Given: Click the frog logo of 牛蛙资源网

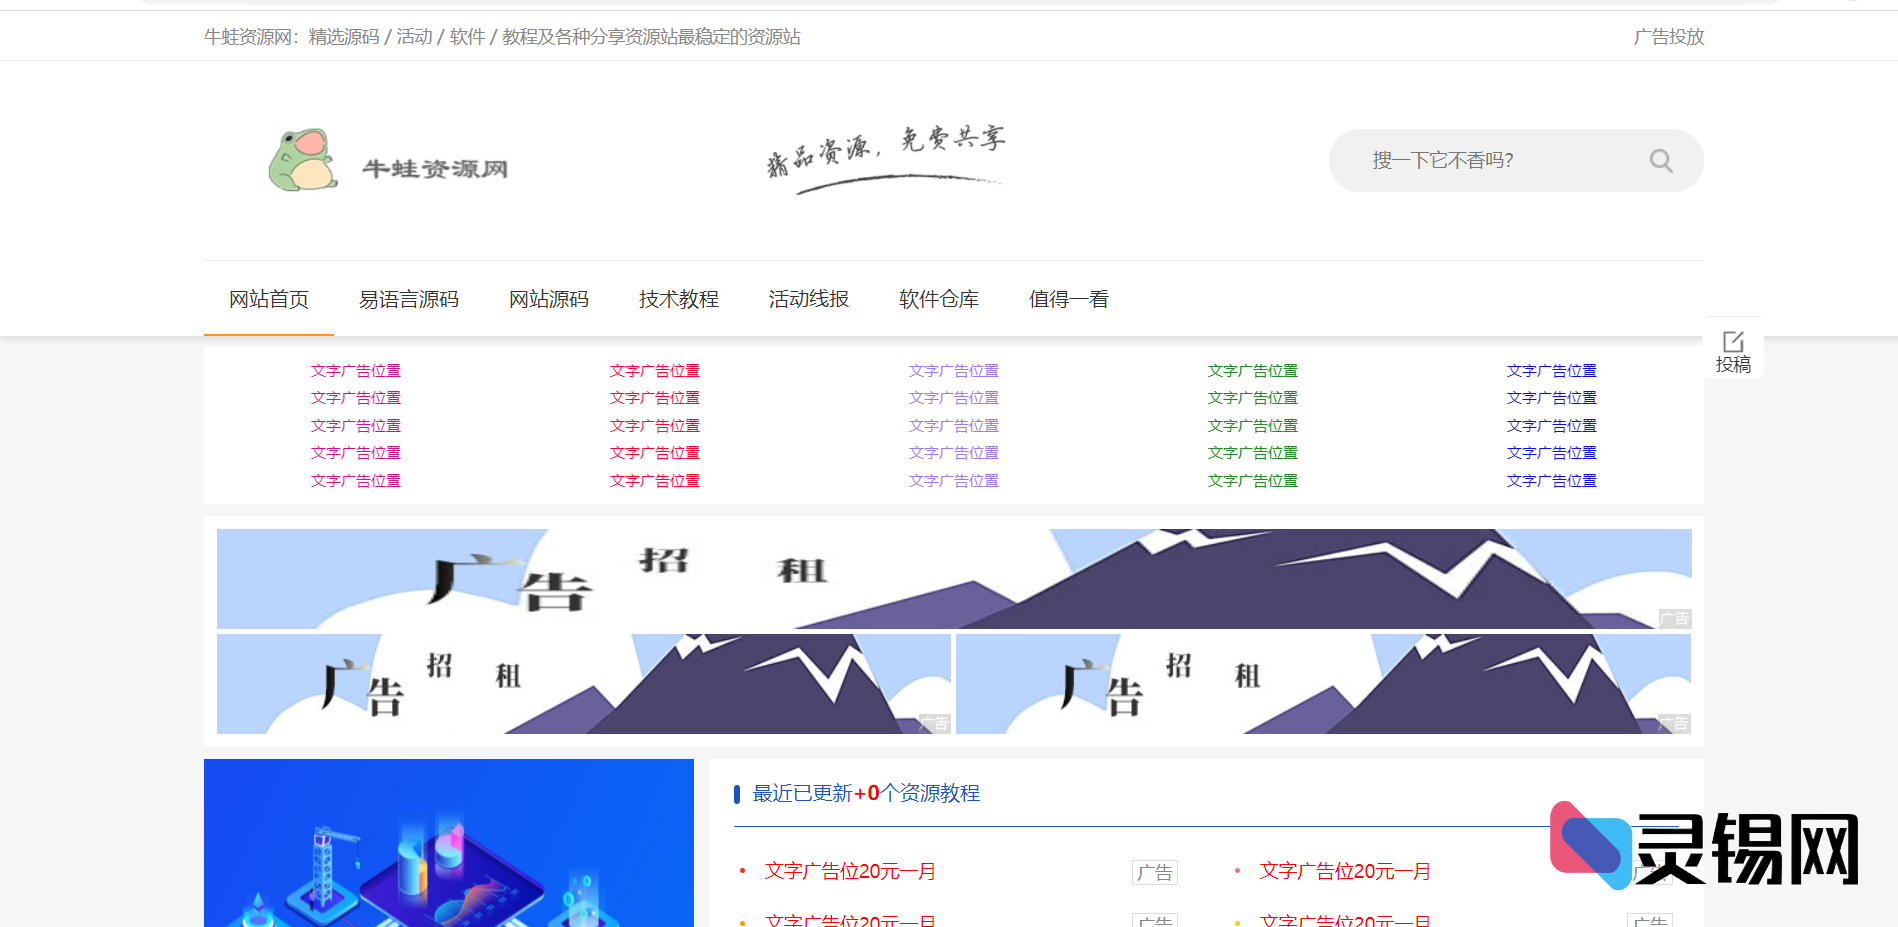Looking at the screenshot, I should point(303,160).
